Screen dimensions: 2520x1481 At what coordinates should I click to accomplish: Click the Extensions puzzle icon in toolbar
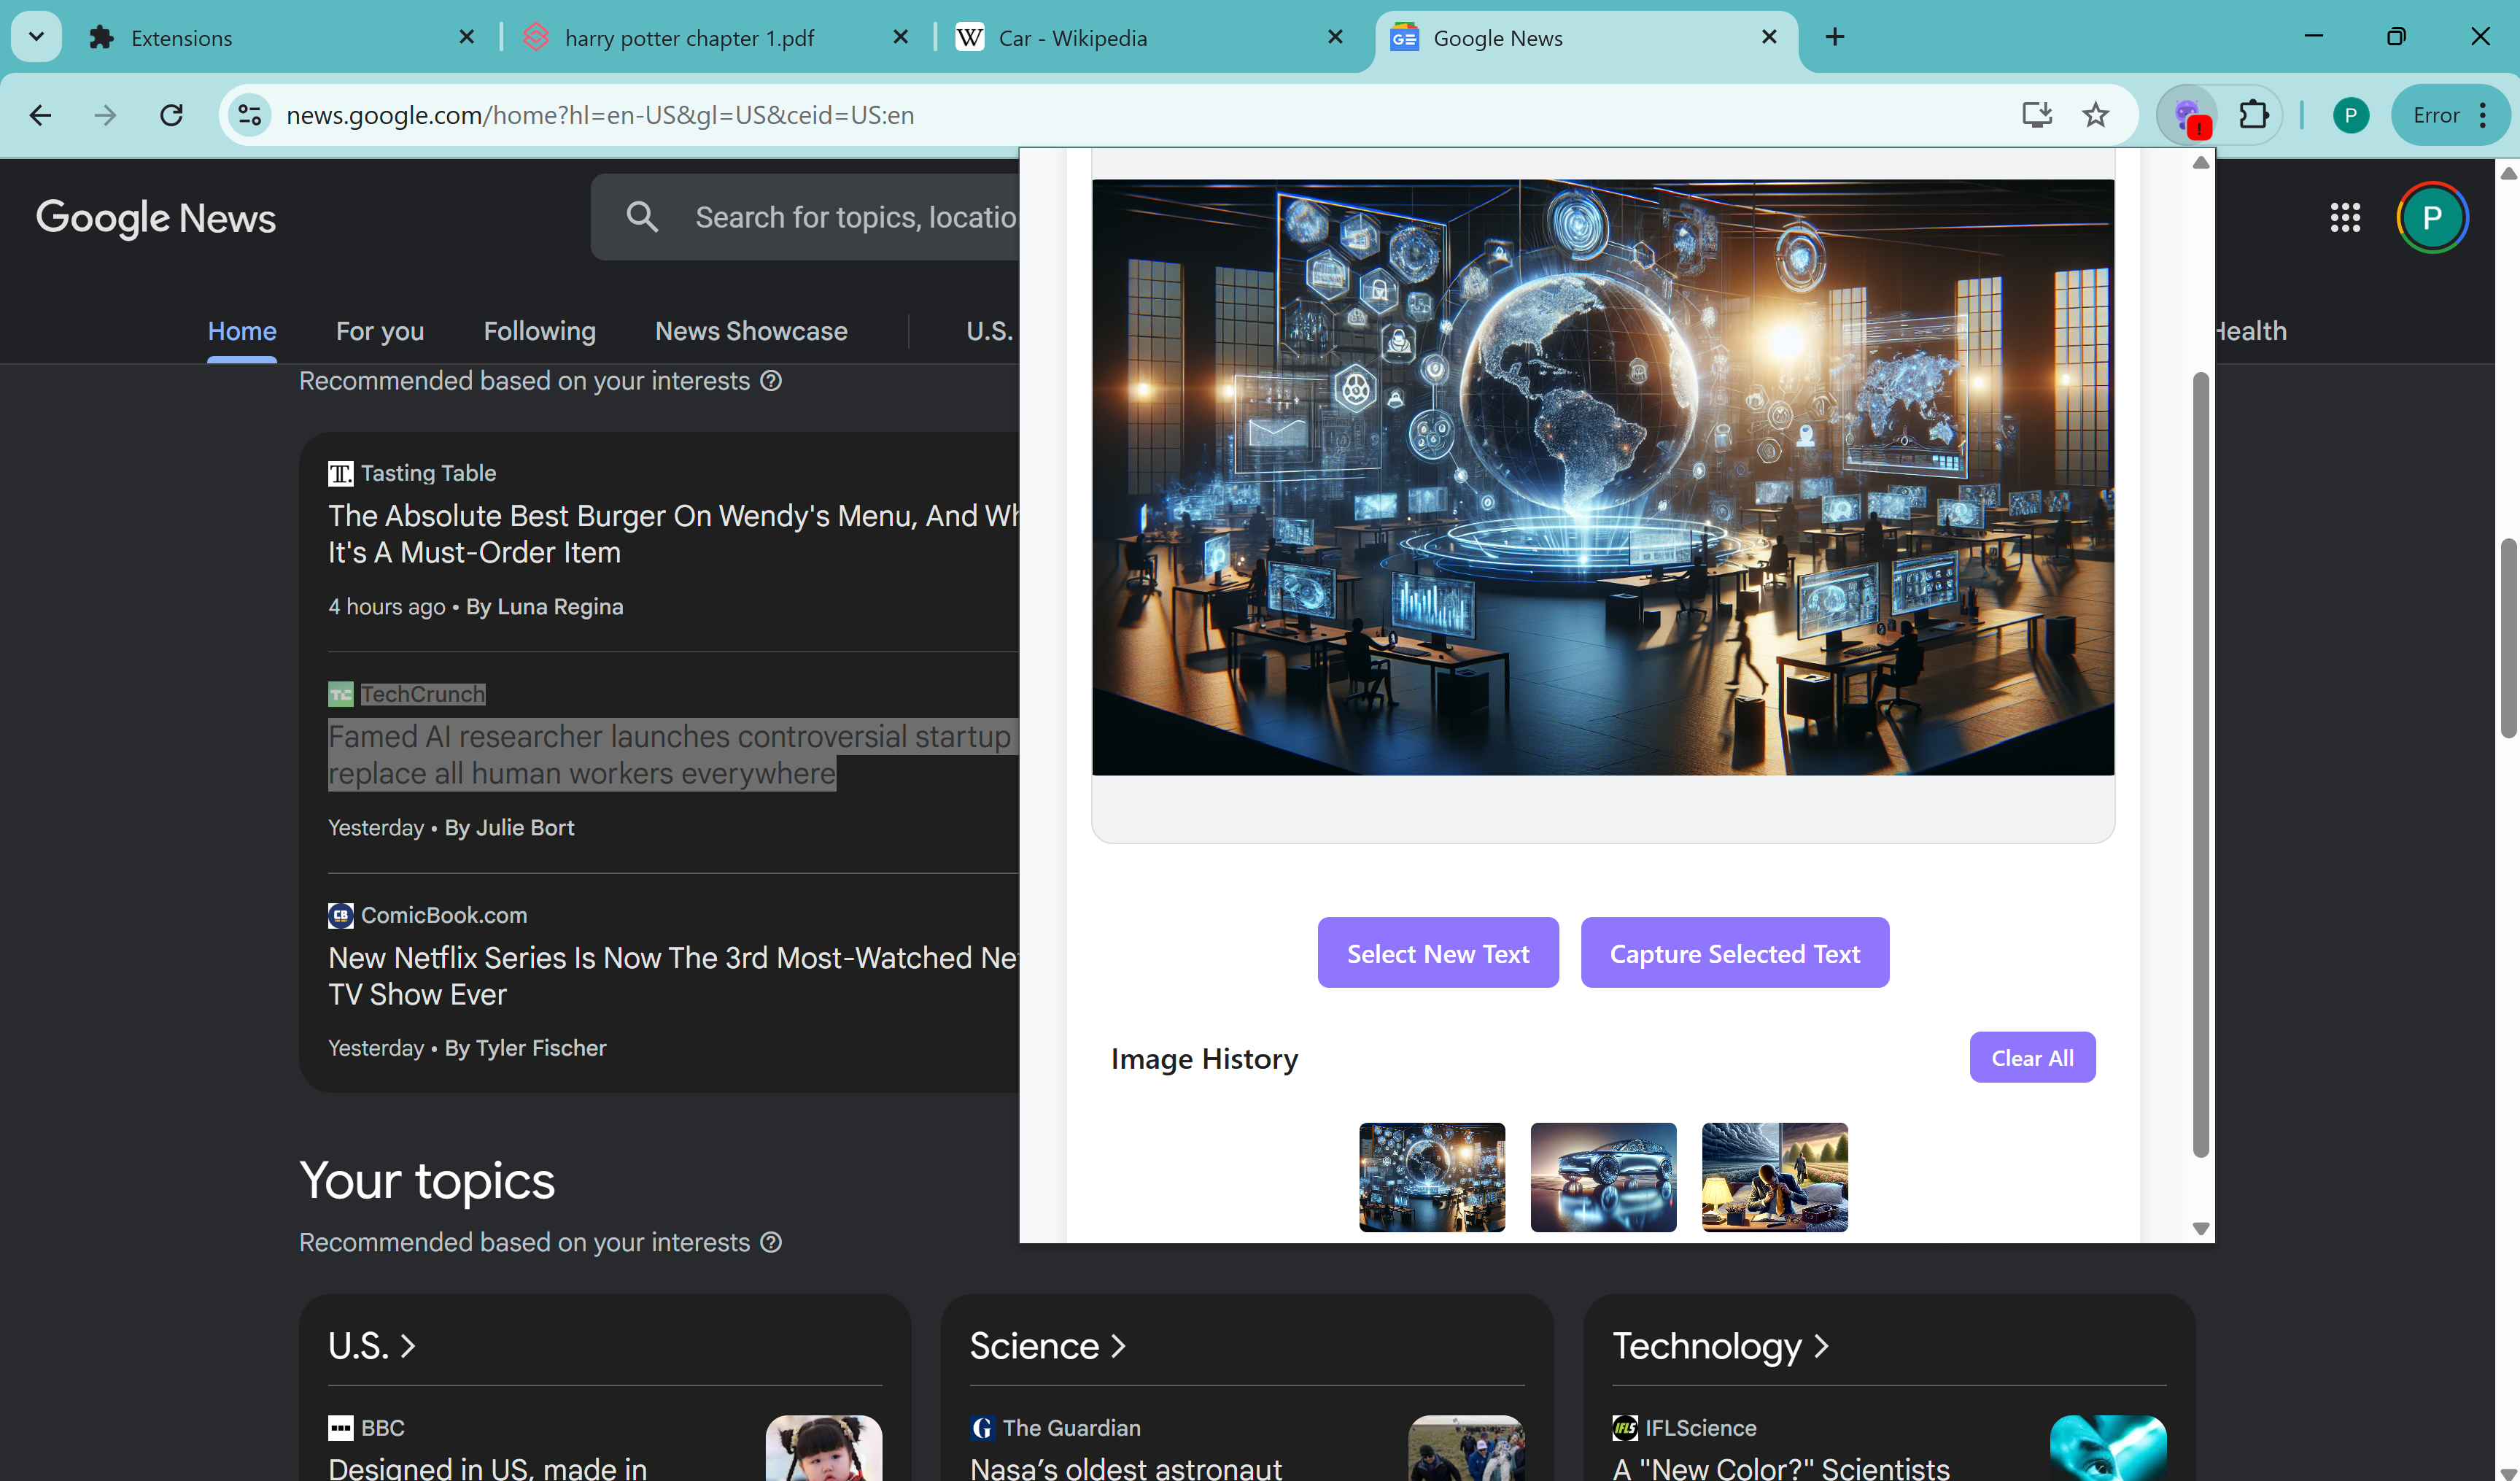click(2253, 115)
